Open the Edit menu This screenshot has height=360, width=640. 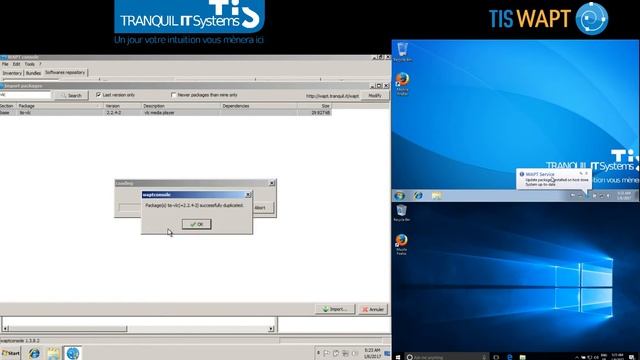click(x=16, y=64)
